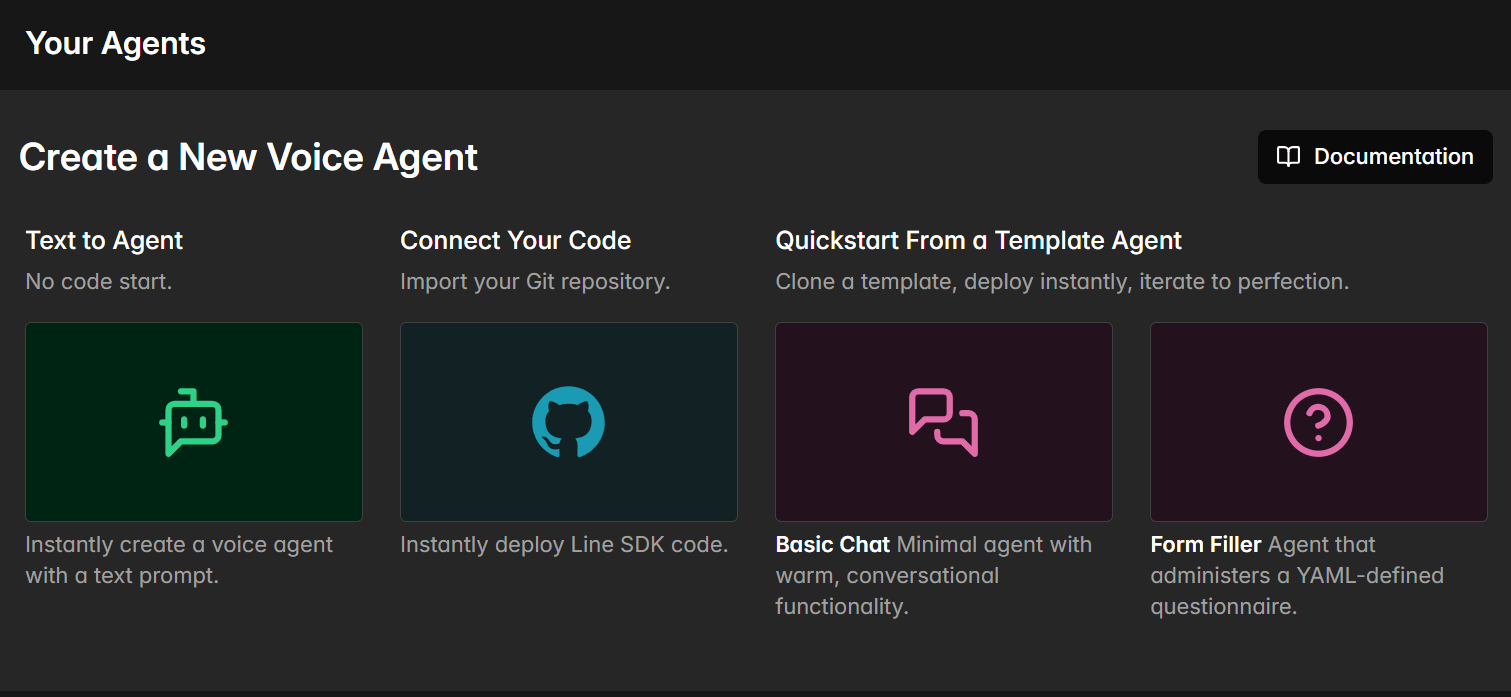
Task: Click Quickstart From a Template Agent heading
Action: pyautogui.click(x=978, y=241)
